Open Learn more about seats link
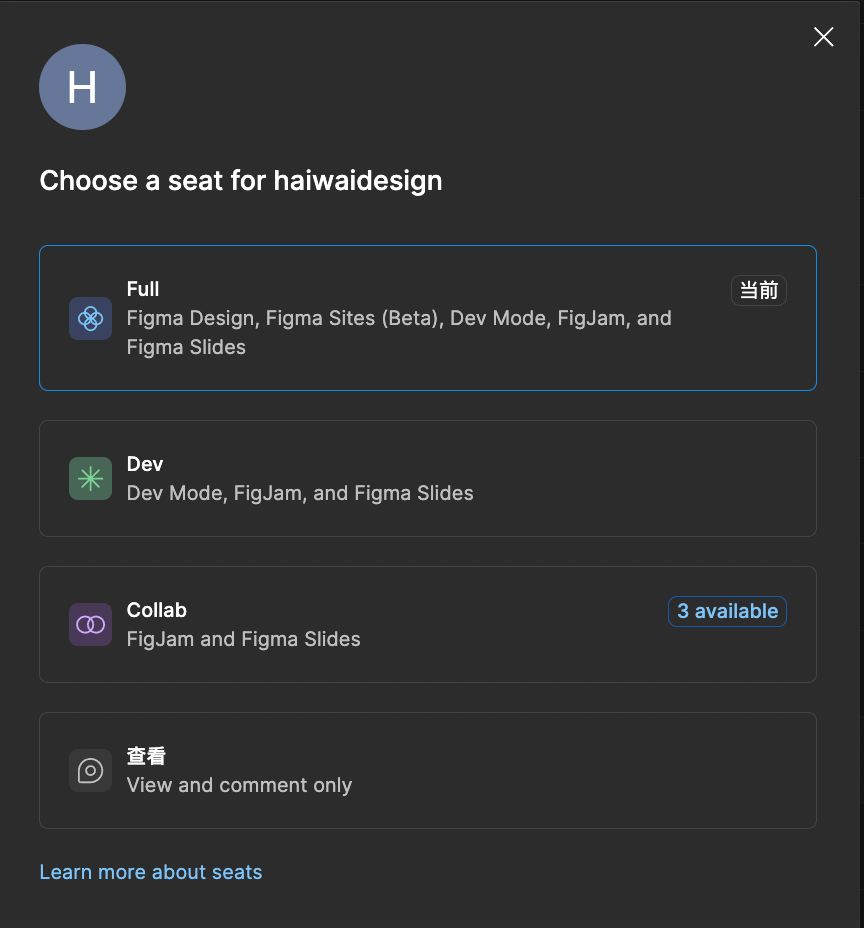The width and height of the screenshot is (864, 928). click(x=151, y=872)
